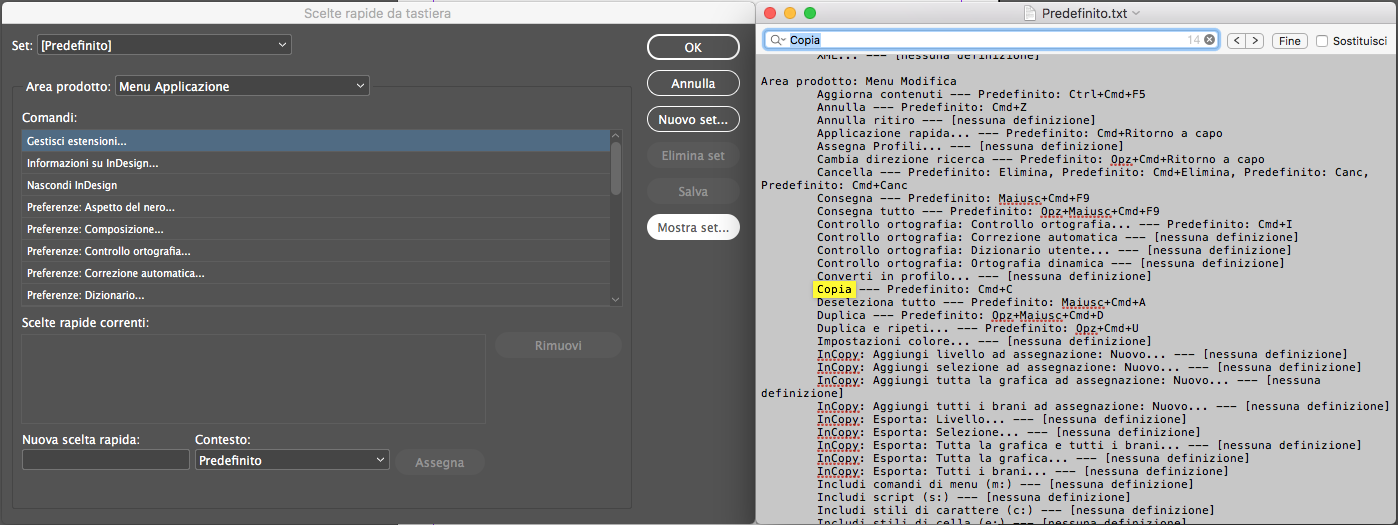
Task: Click the 'Consegna tutto' line in text
Action: click(x=988, y=211)
